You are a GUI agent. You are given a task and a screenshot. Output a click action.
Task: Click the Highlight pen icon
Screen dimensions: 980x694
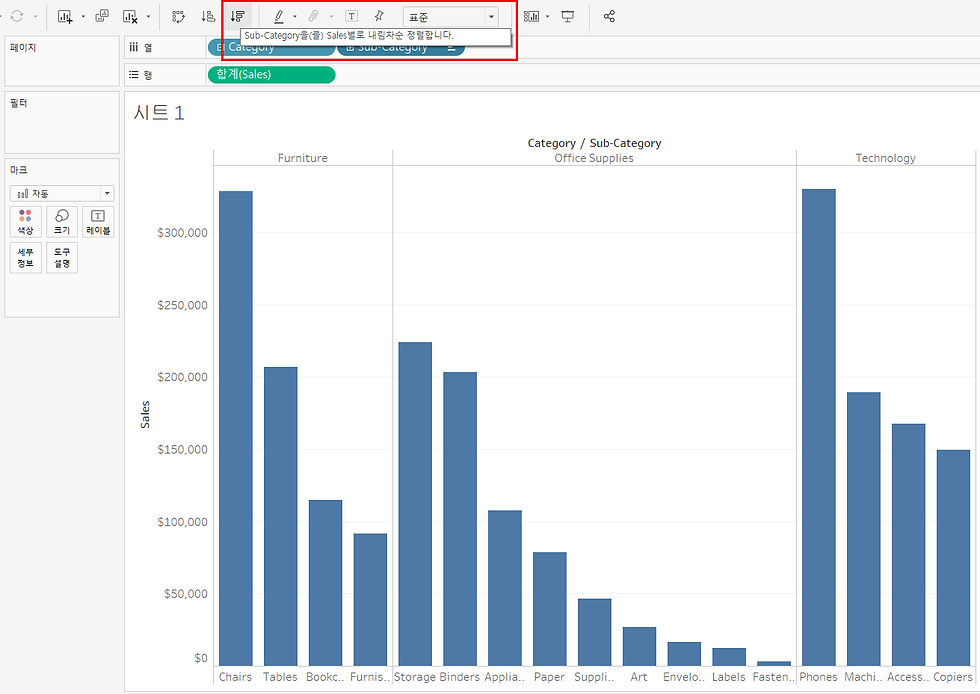(x=279, y=16)
